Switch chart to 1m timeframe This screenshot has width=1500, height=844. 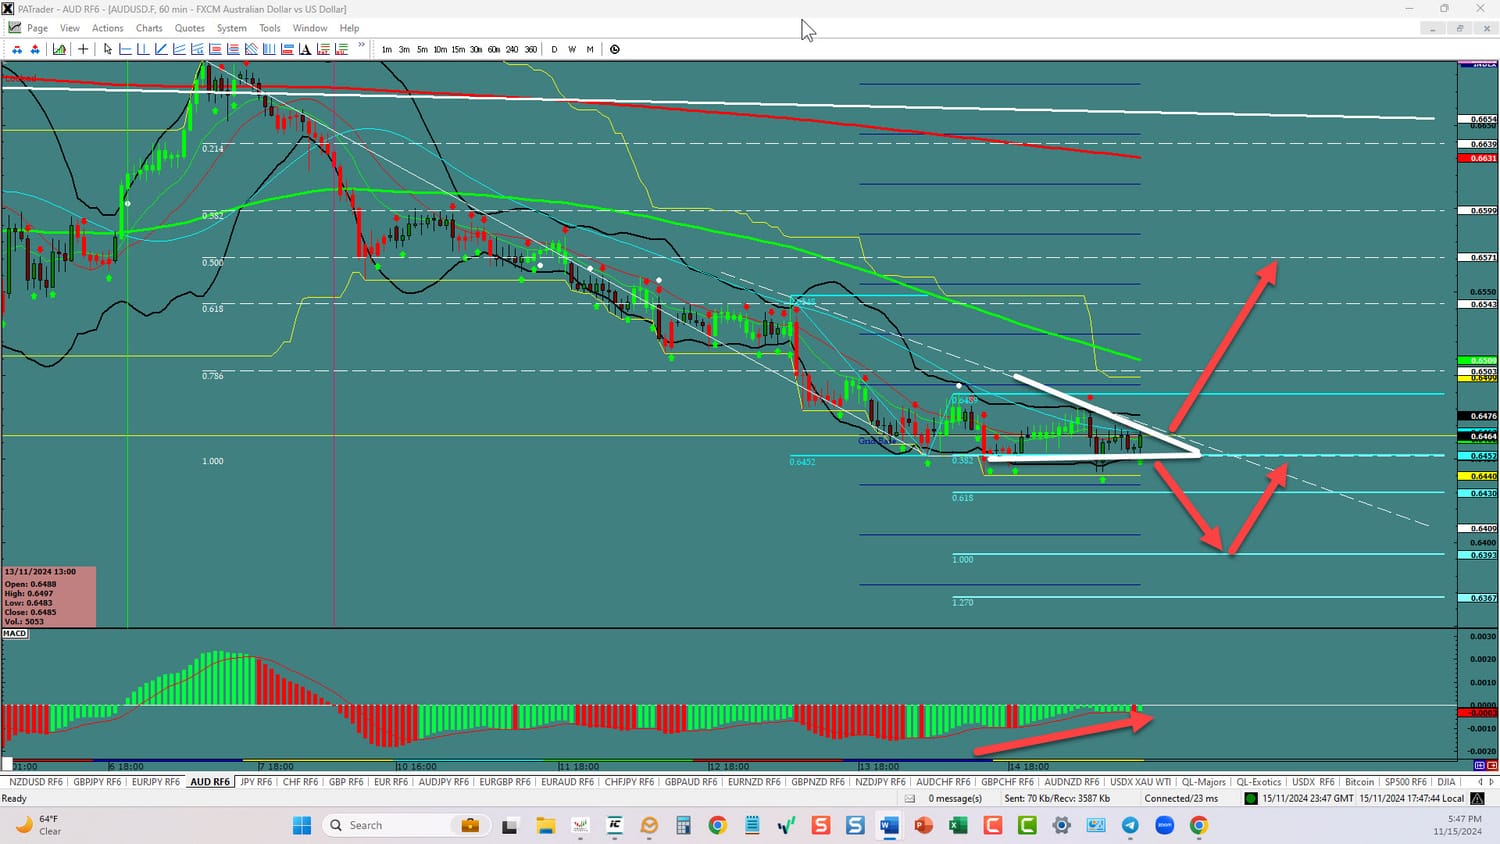(x=387, y=49)
